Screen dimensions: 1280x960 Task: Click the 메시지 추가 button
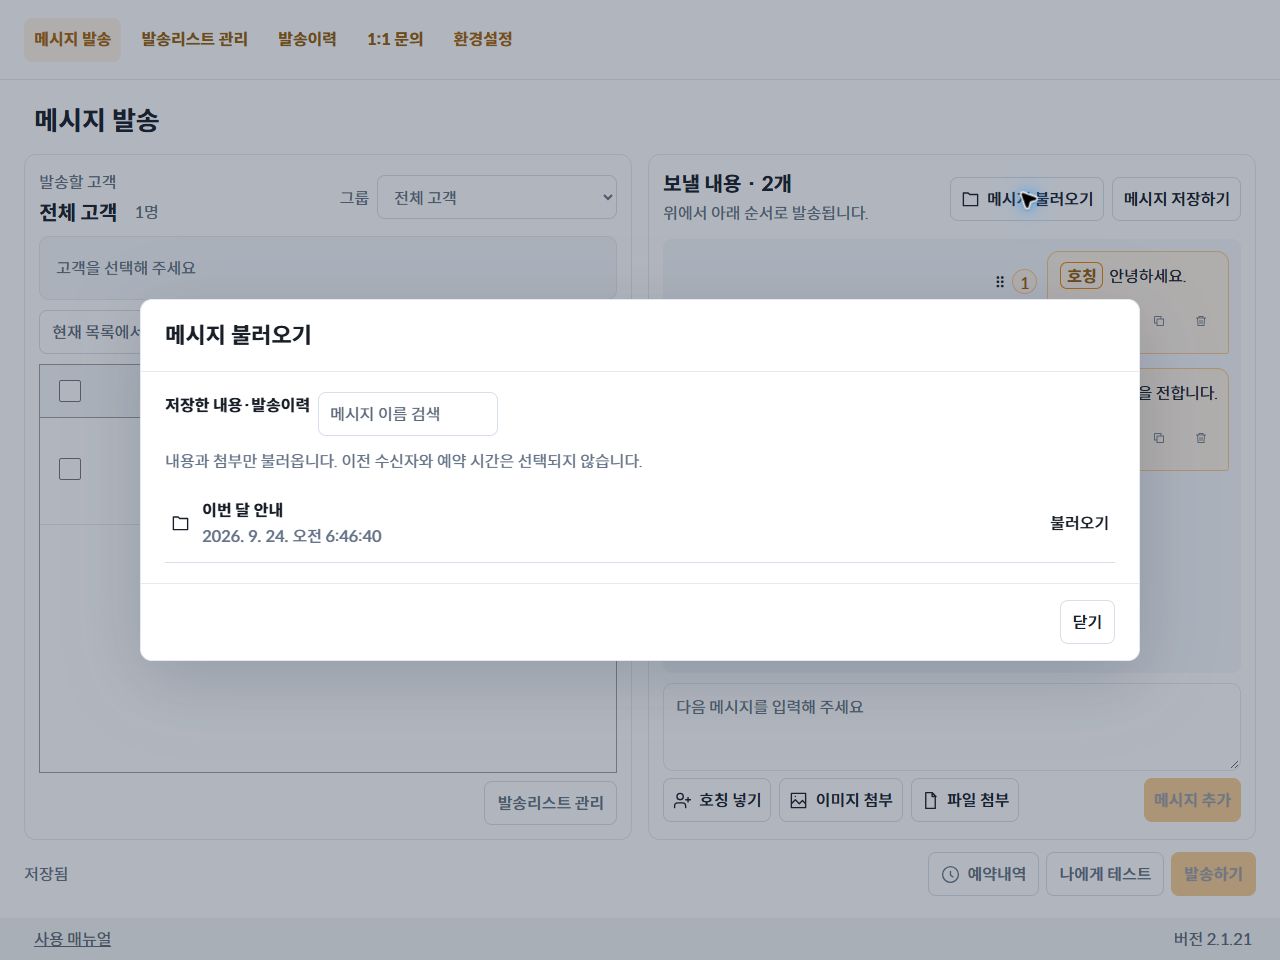1192,800
